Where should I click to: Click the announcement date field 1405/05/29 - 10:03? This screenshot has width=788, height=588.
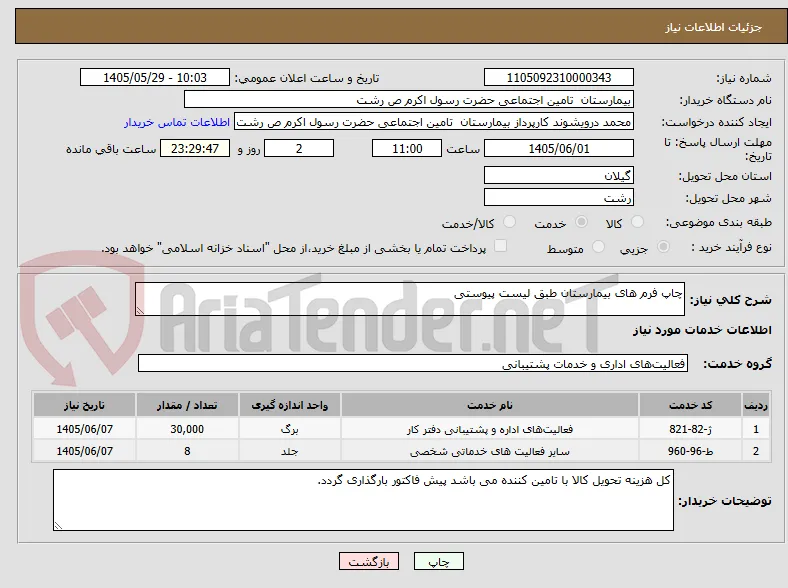(155, 77)
